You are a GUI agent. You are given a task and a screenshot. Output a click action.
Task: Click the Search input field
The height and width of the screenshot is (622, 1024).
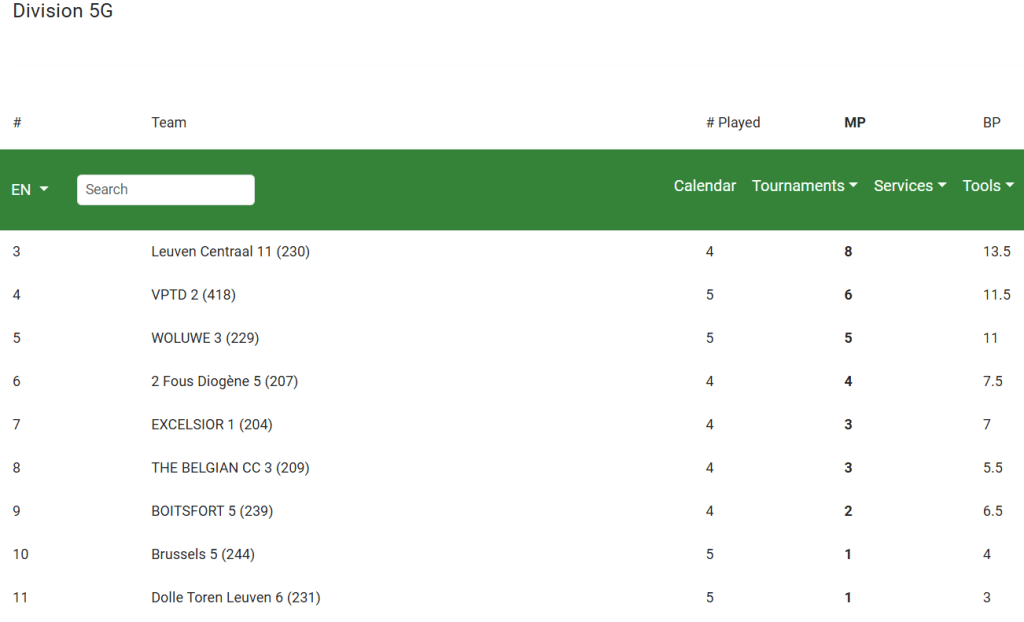[x=165, y=190]
